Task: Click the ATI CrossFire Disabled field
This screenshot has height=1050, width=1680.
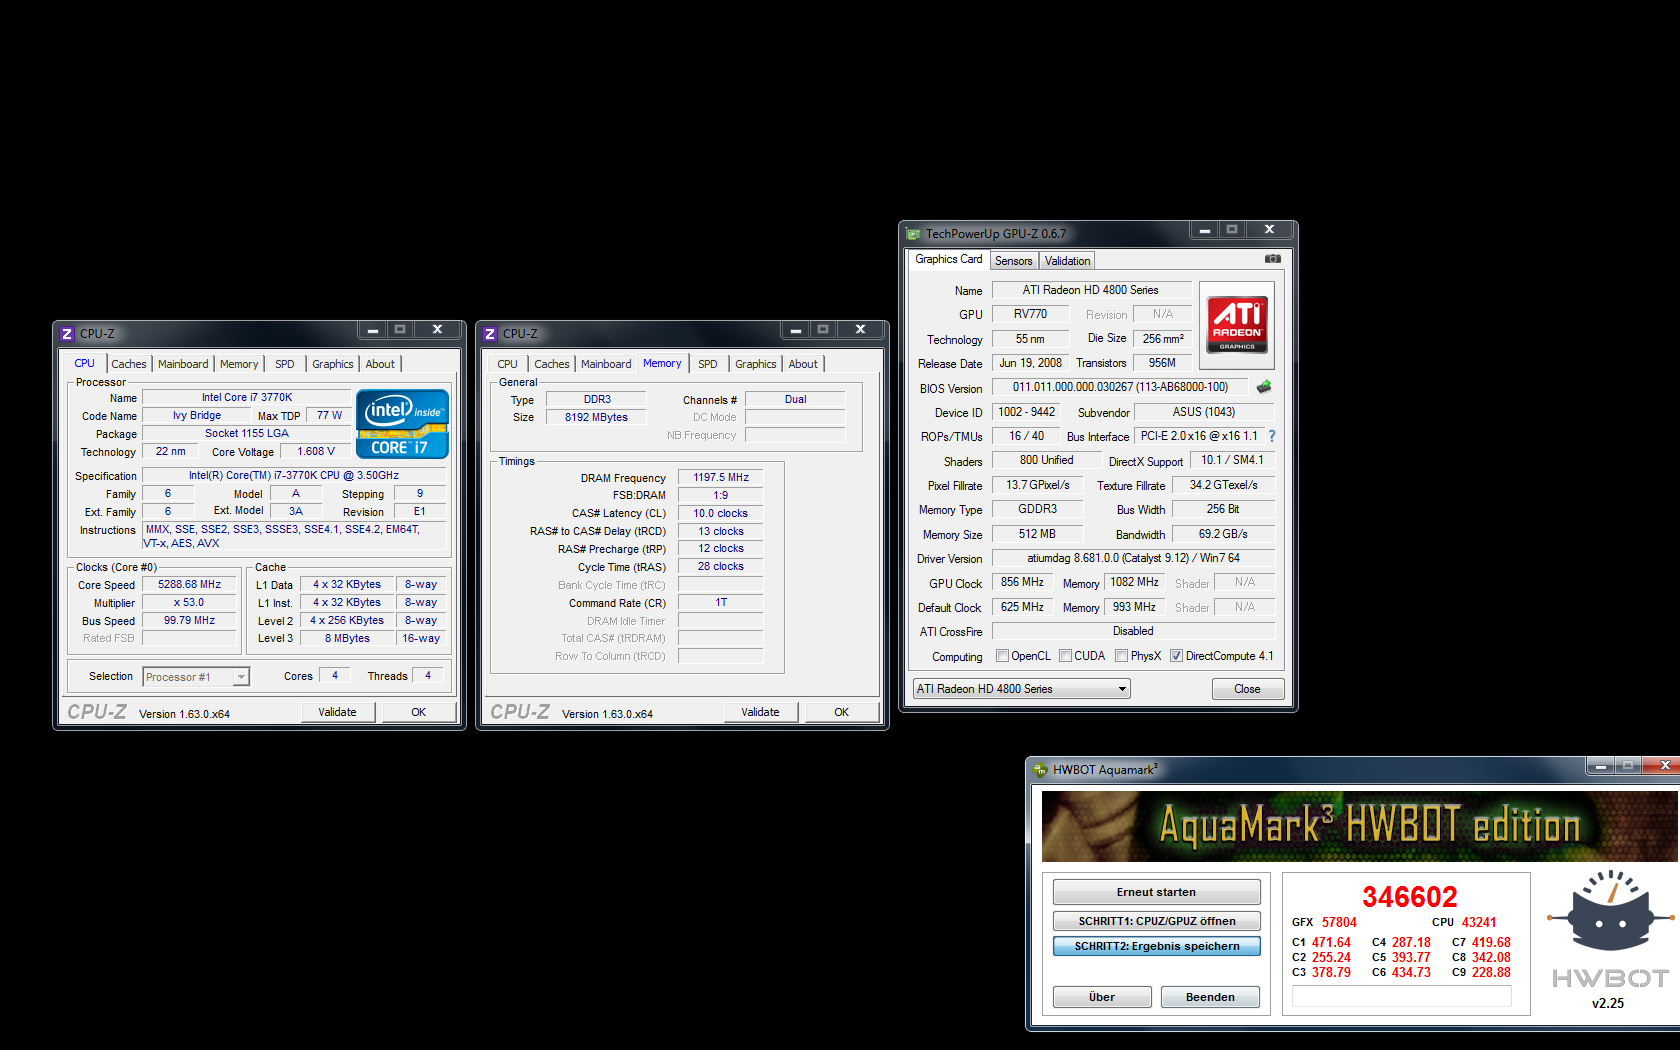Action: pyautogui.click(x=1133, y=631)
